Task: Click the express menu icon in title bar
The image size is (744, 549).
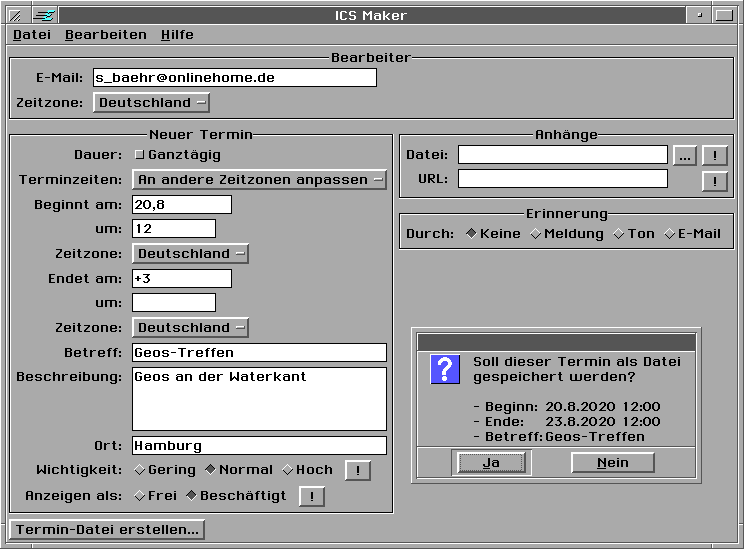Action: click(x=45, y=15)
